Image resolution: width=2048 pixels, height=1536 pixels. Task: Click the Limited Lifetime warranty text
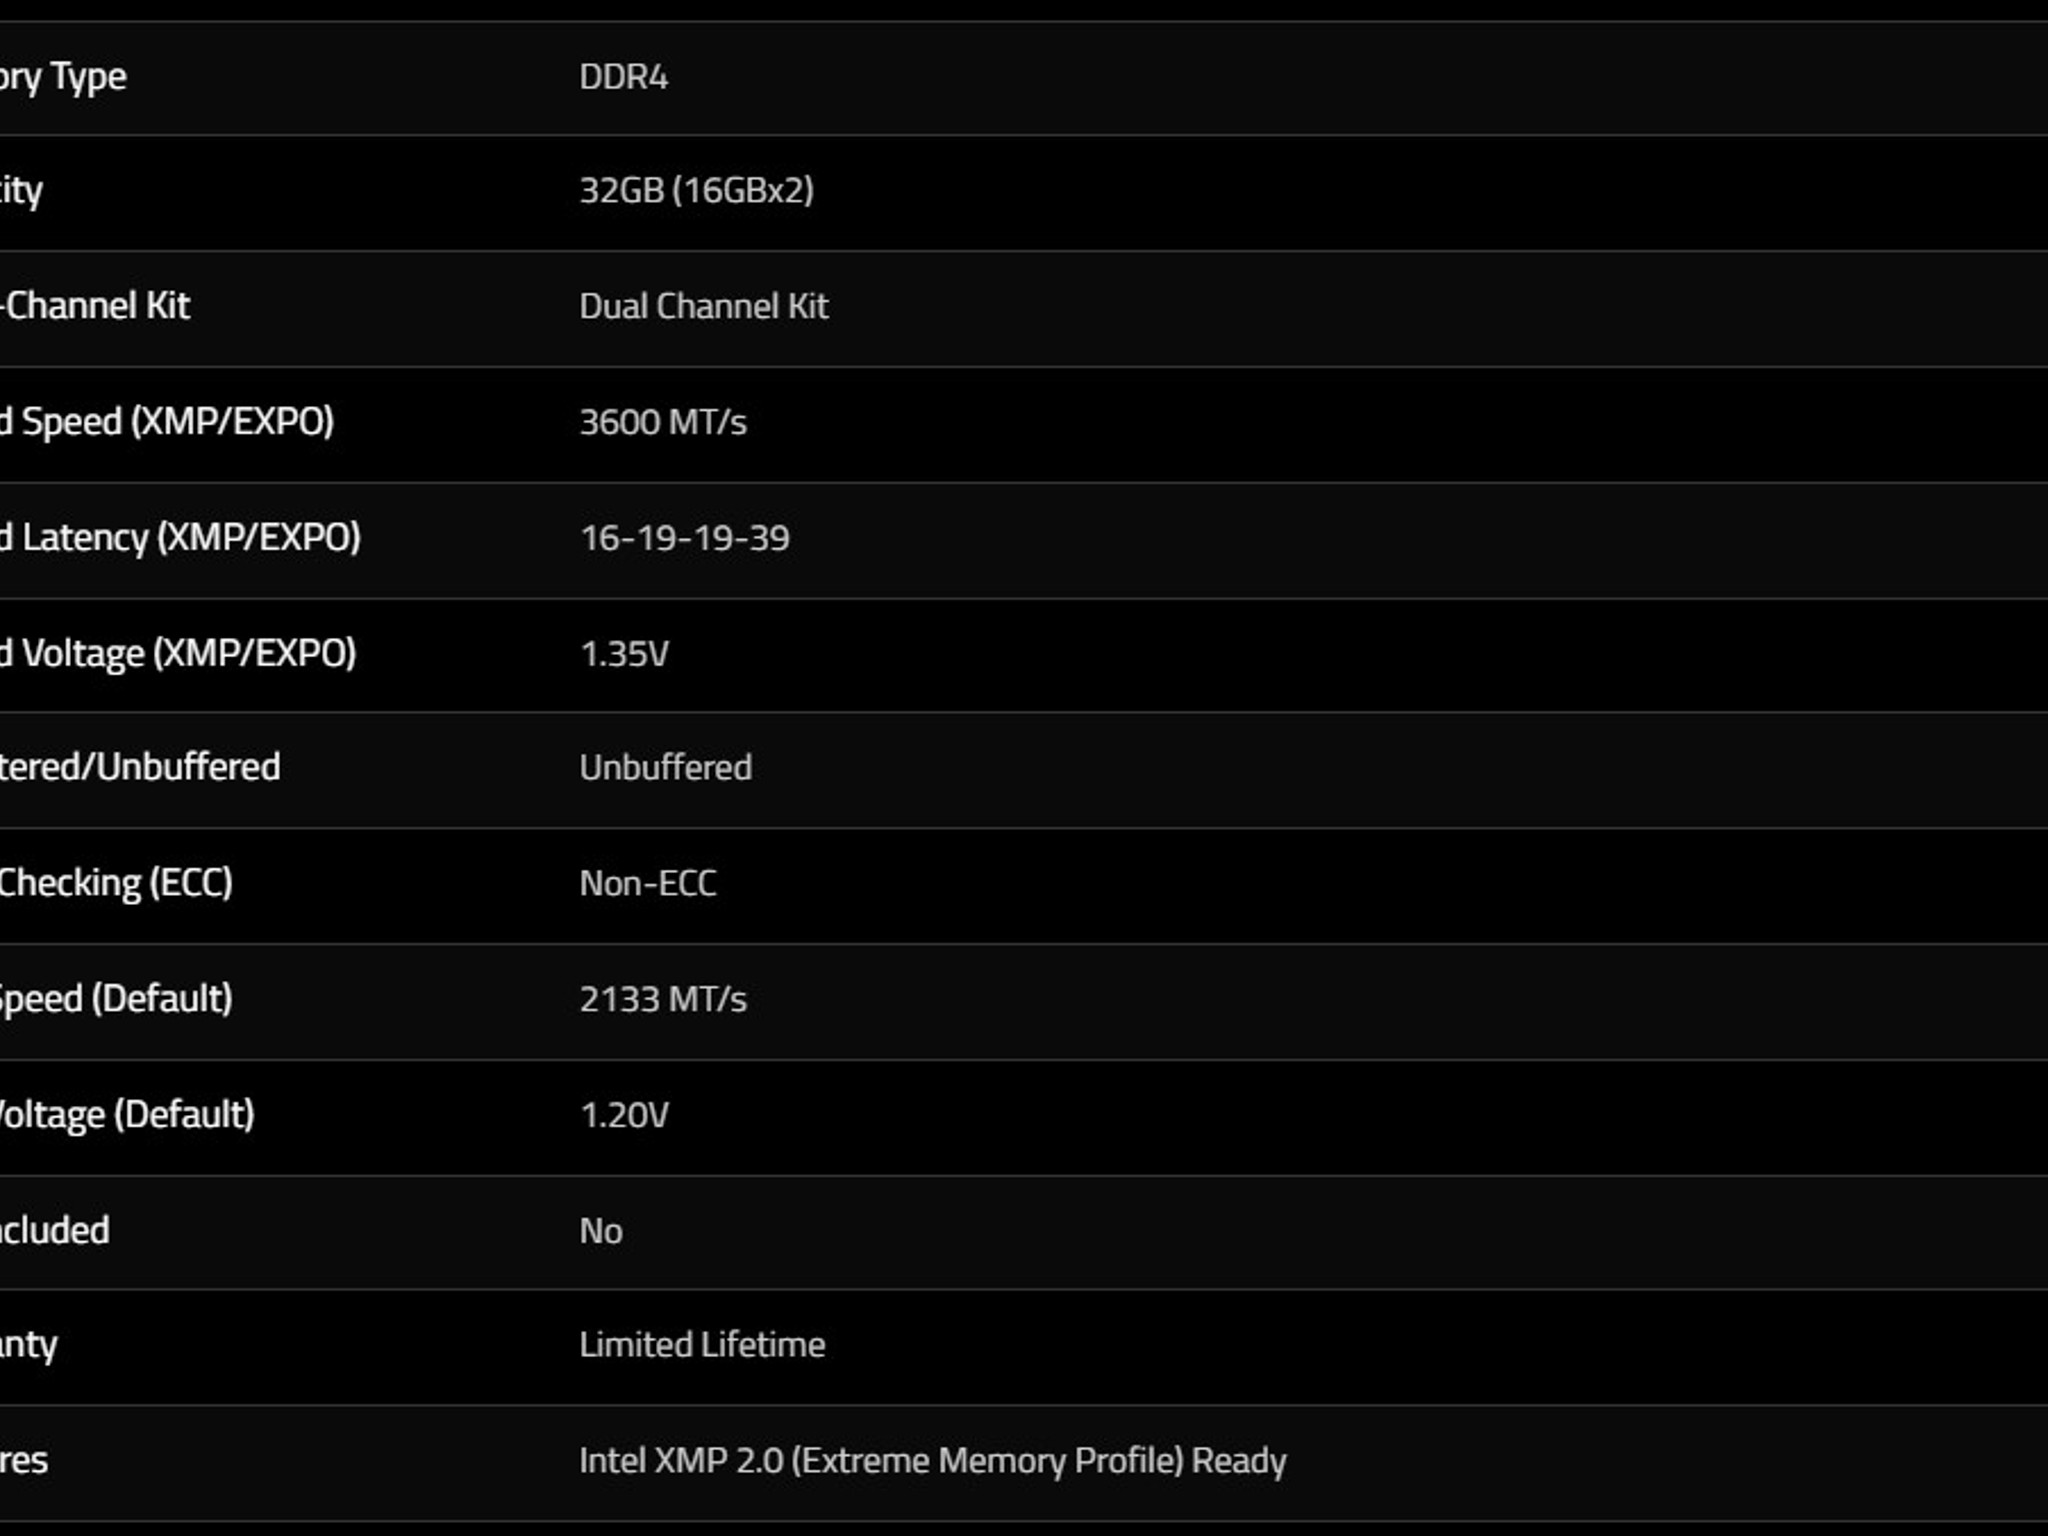[x=702, y=1345]
